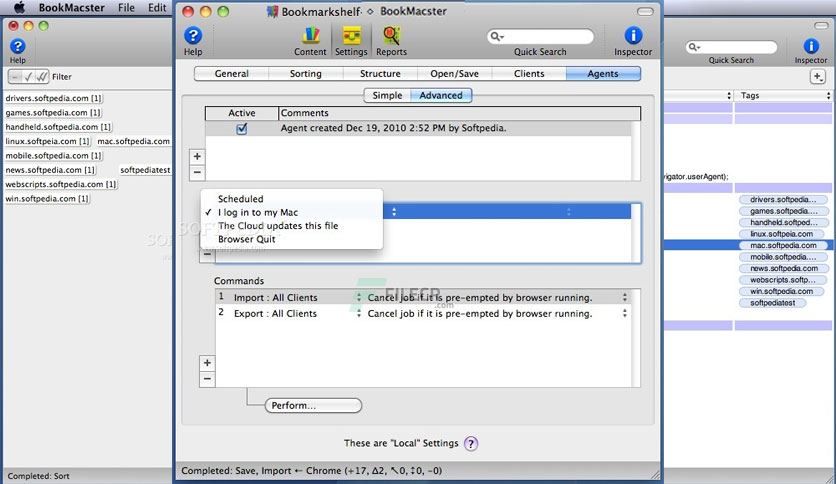Select the news.softpedia.com tag pill on the right
836x484 pixels.
click(x=783, y=268)
